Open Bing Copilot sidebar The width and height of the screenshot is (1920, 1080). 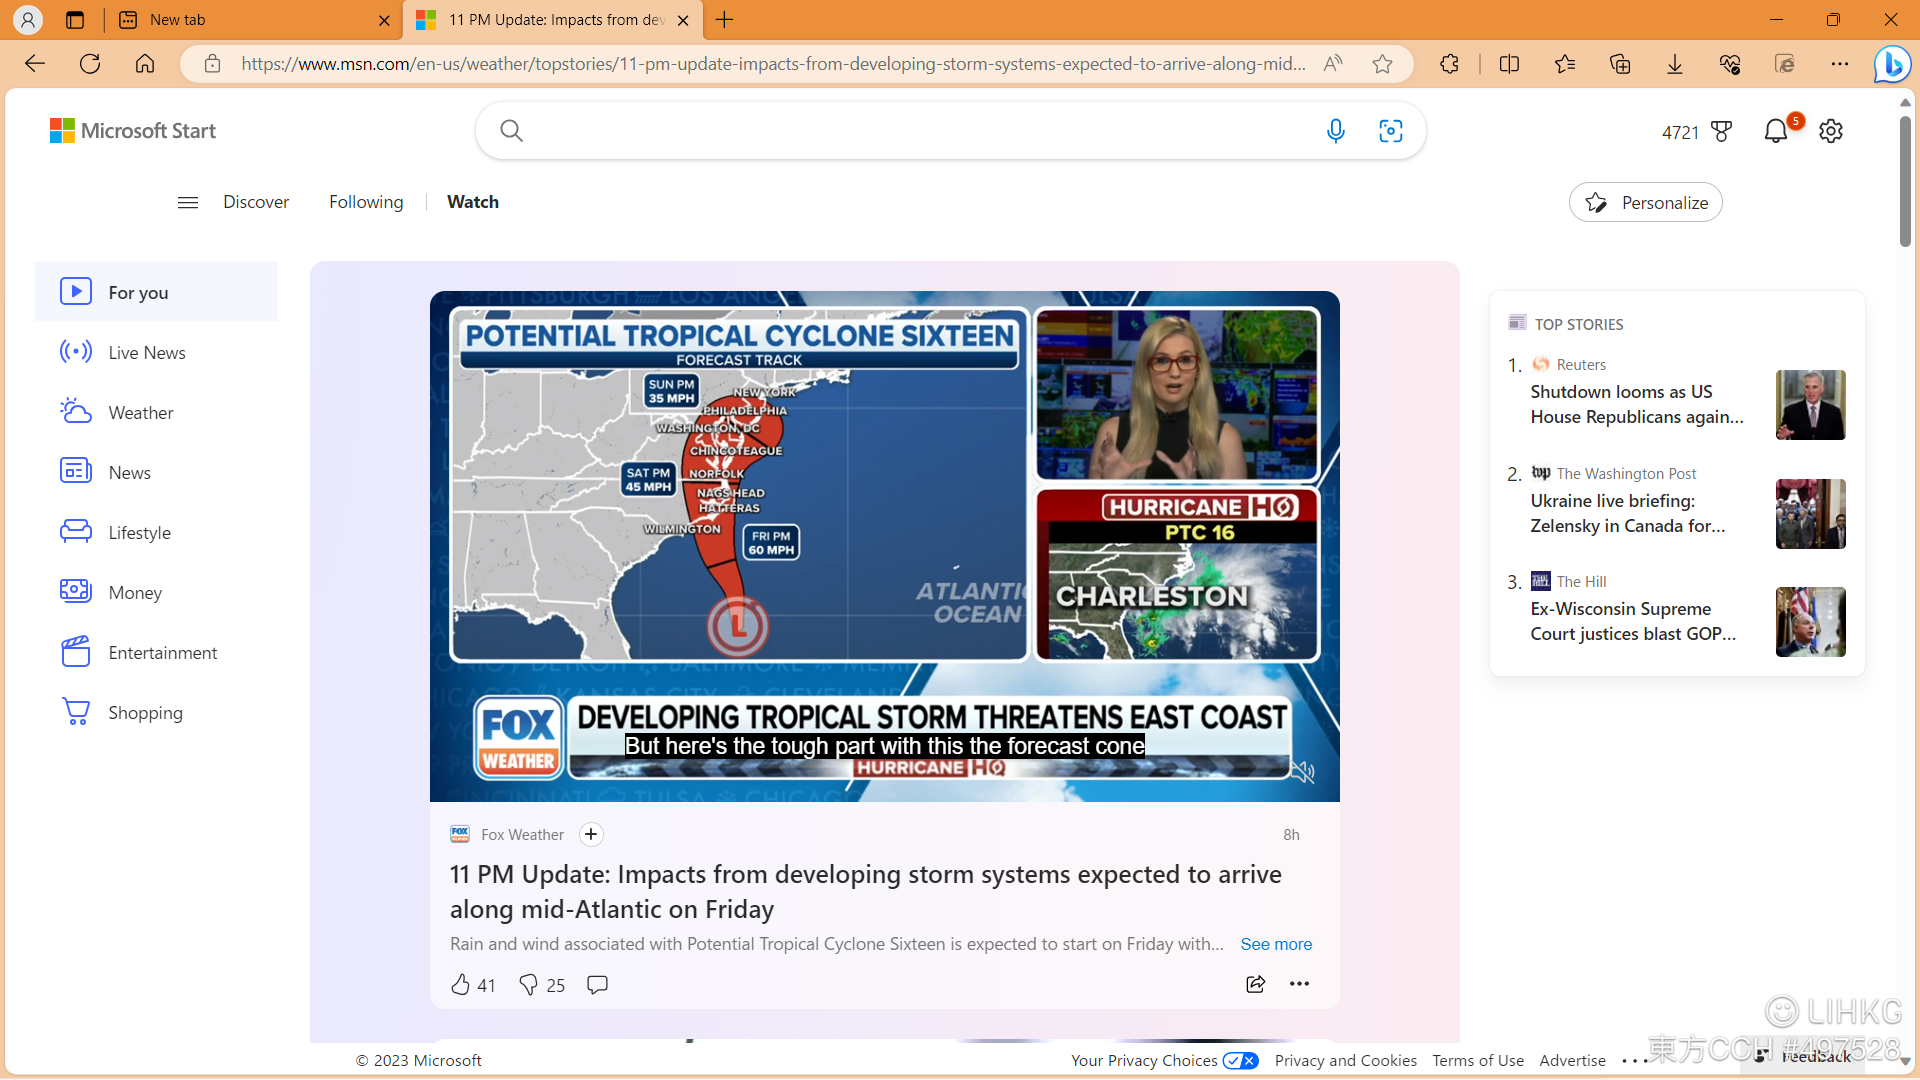point(1892,64)
